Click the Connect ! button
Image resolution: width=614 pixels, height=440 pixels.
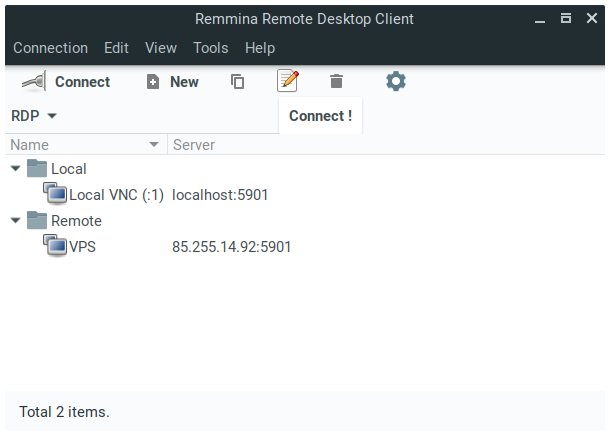tap(320, 116)
